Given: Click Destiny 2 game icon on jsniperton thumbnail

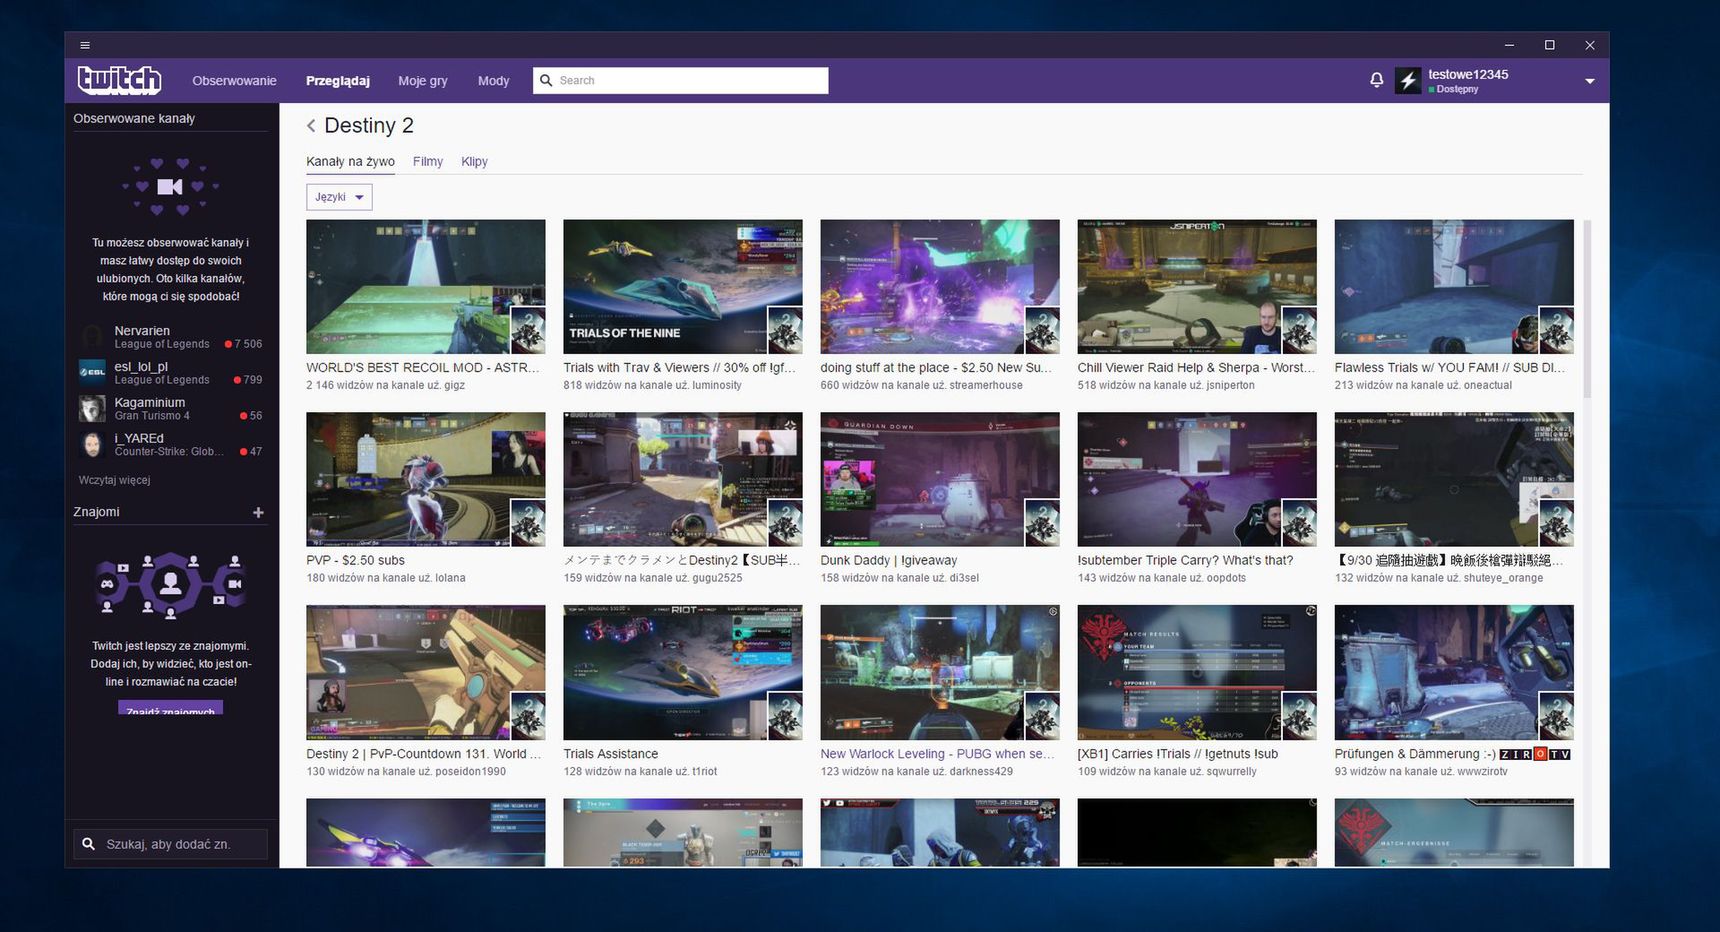Looking at the screenshot, I should click(1299, 330).
